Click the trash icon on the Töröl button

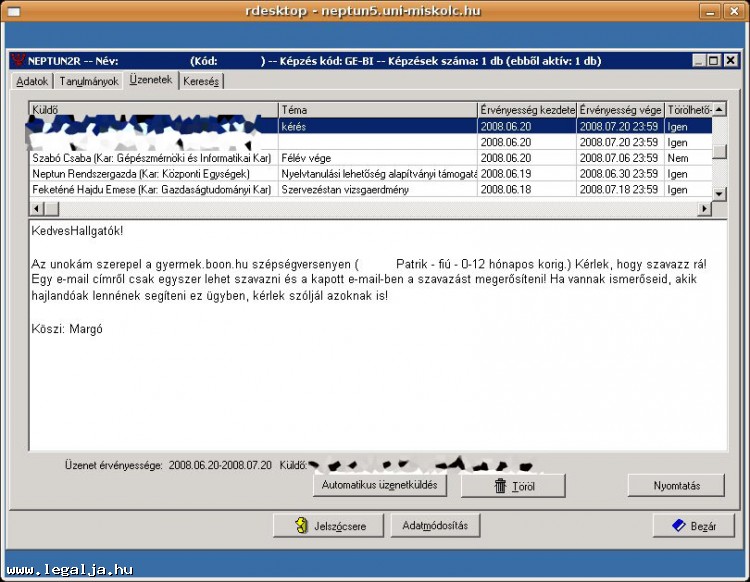coord(500,486)
